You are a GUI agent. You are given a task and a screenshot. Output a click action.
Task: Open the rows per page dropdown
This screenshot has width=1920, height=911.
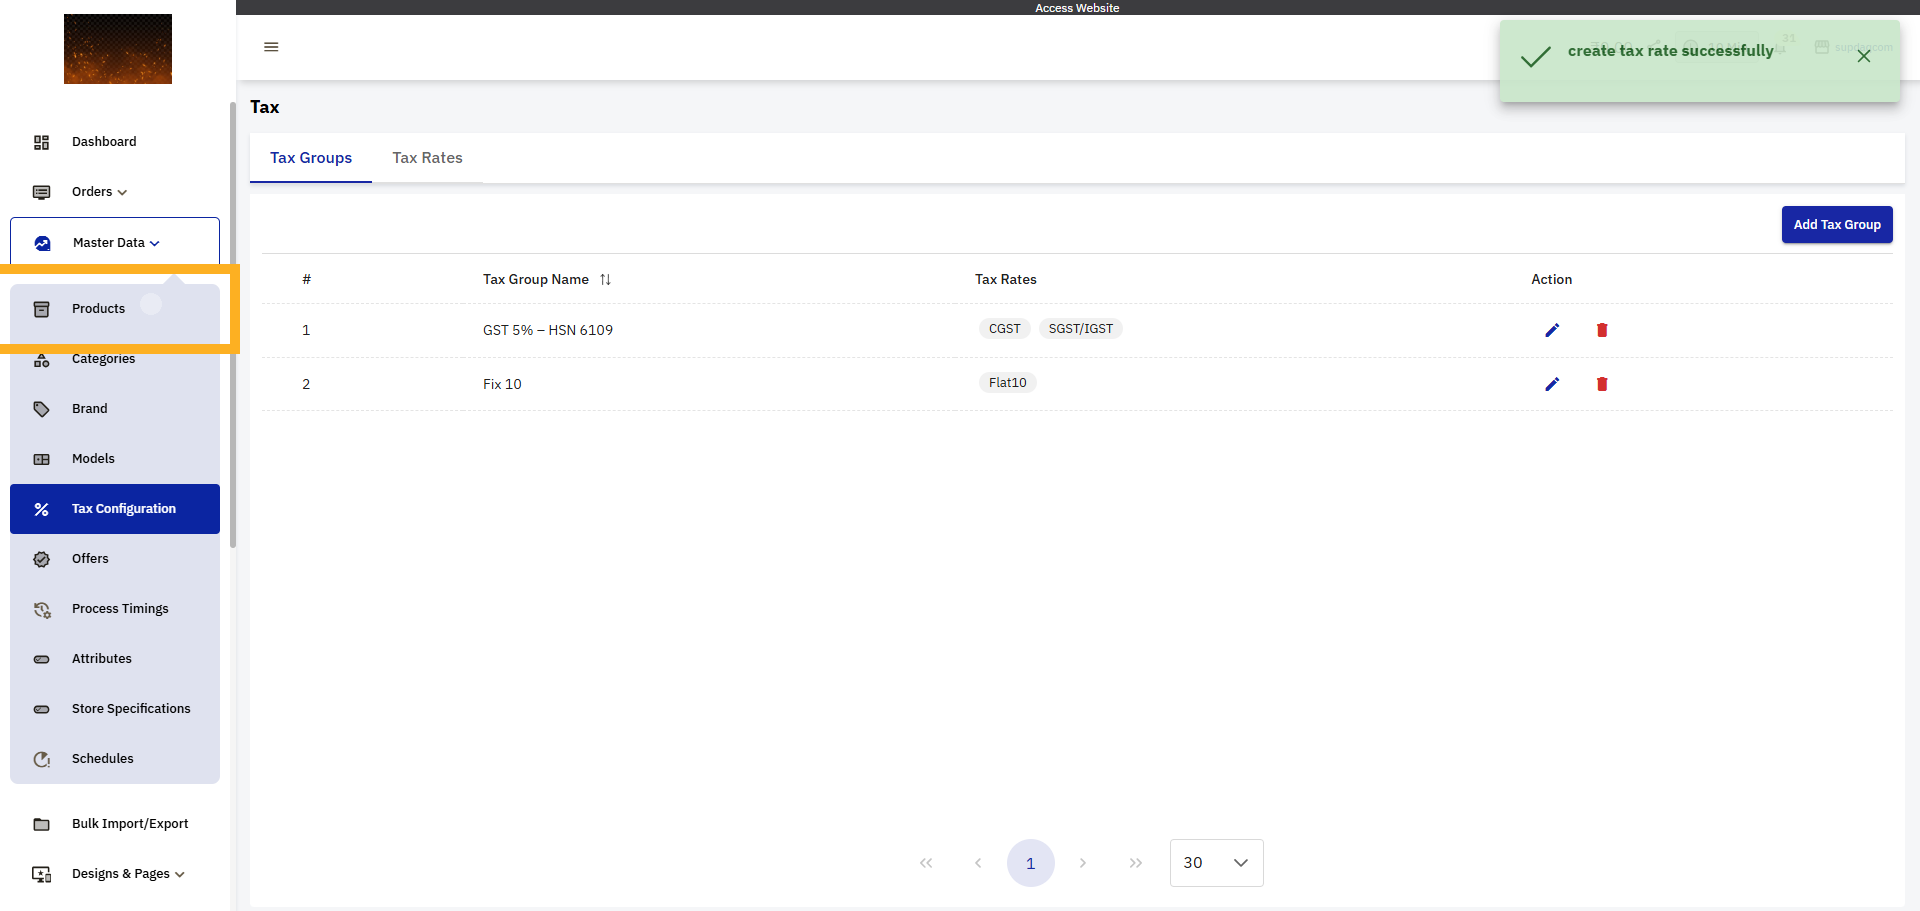[1217, 863]
